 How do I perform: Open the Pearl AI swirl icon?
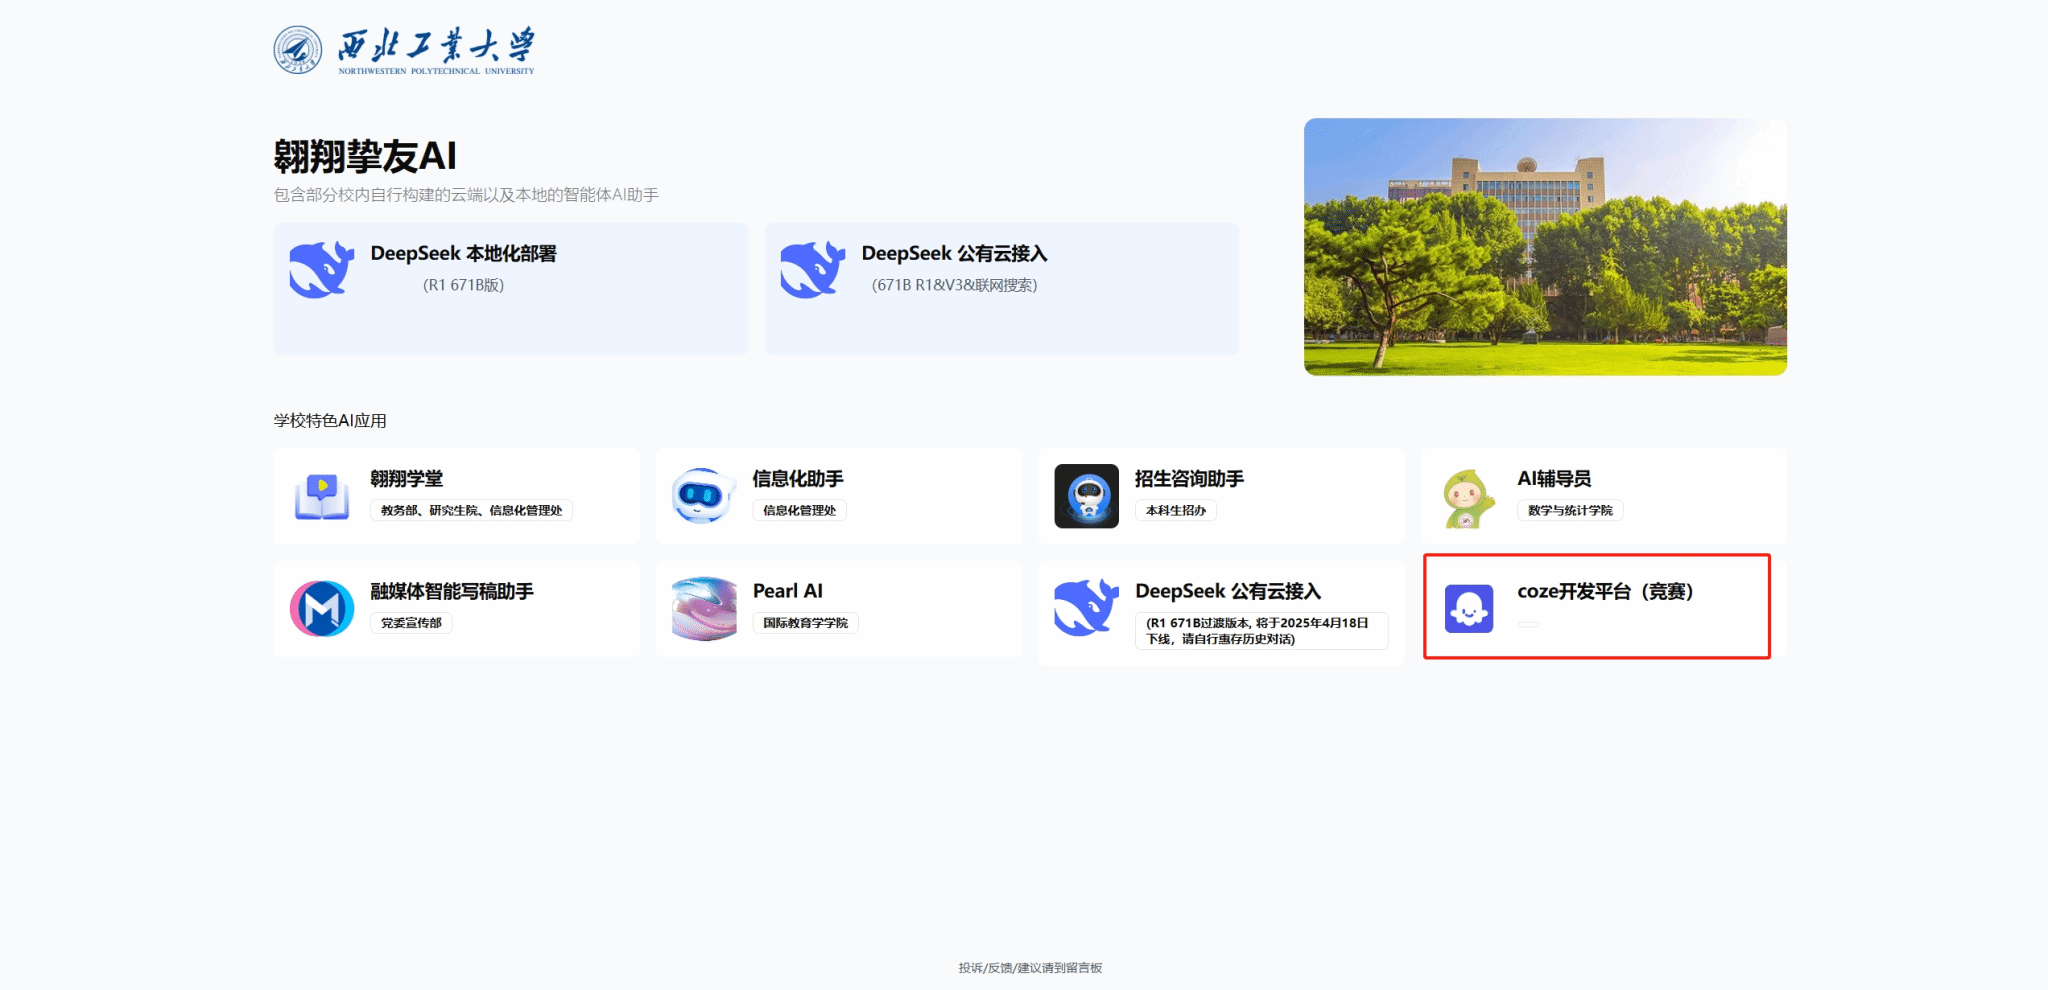point(704,608)
